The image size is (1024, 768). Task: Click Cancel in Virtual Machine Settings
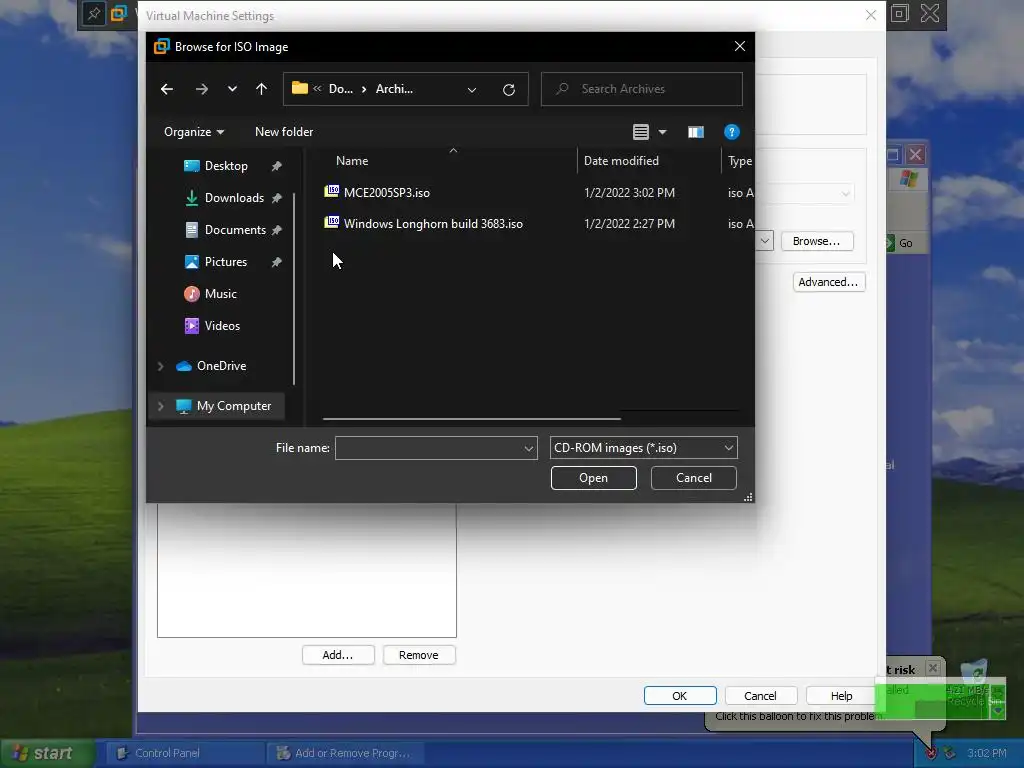pyautogui.click(x=760, y=696)
